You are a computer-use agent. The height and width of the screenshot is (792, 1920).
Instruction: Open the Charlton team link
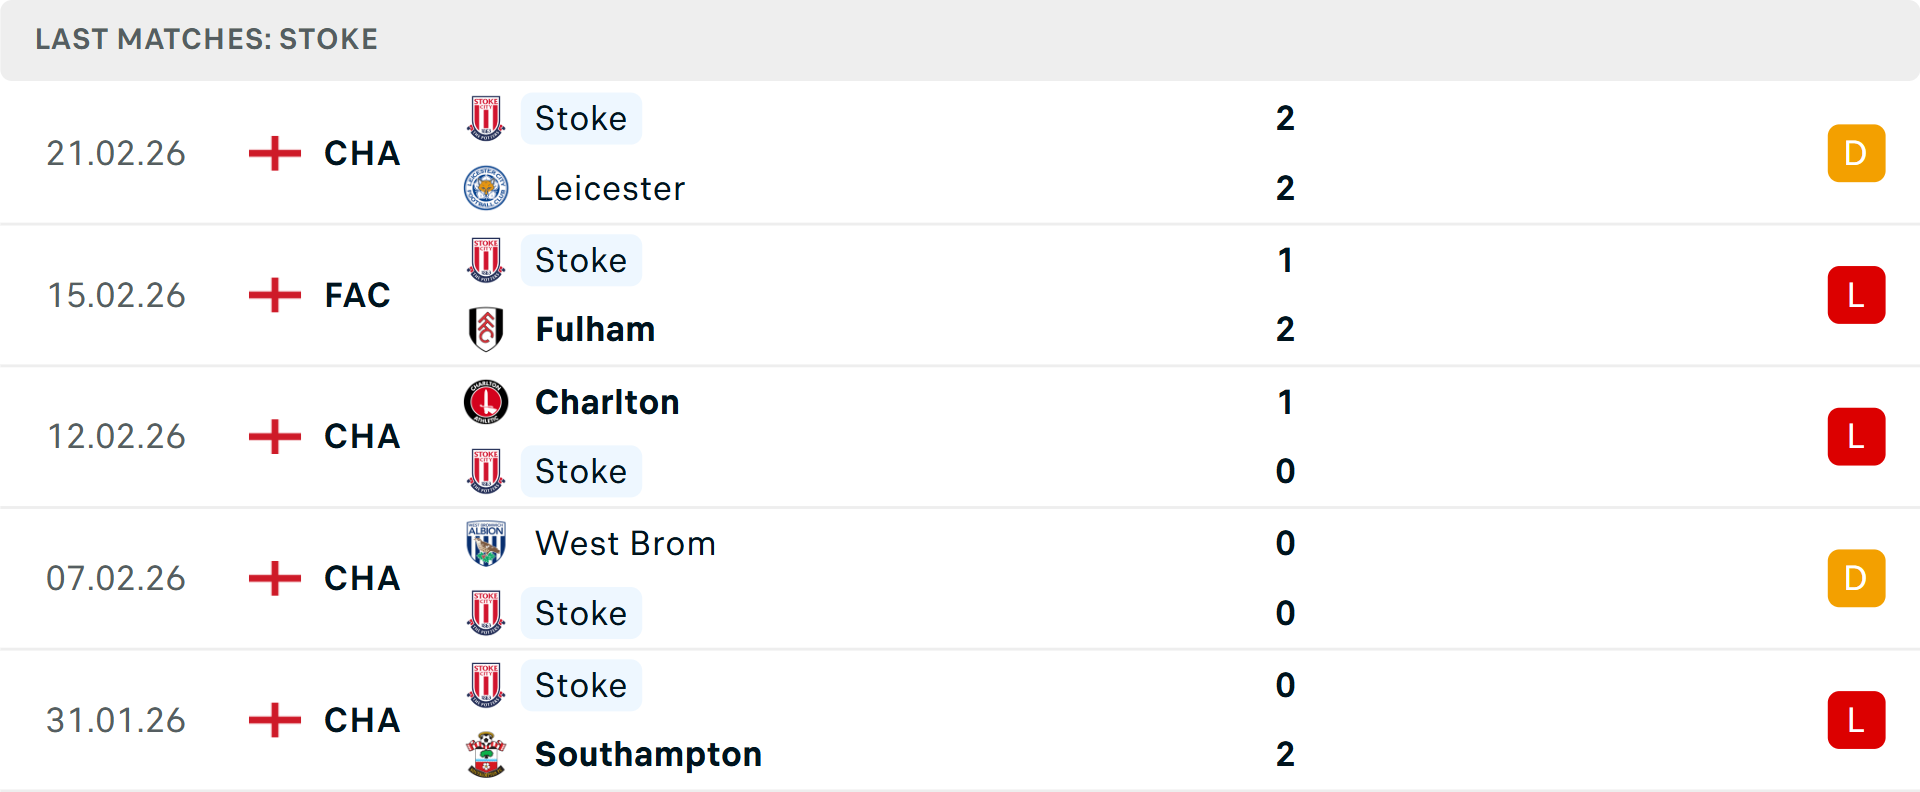(x=607, y=402)
